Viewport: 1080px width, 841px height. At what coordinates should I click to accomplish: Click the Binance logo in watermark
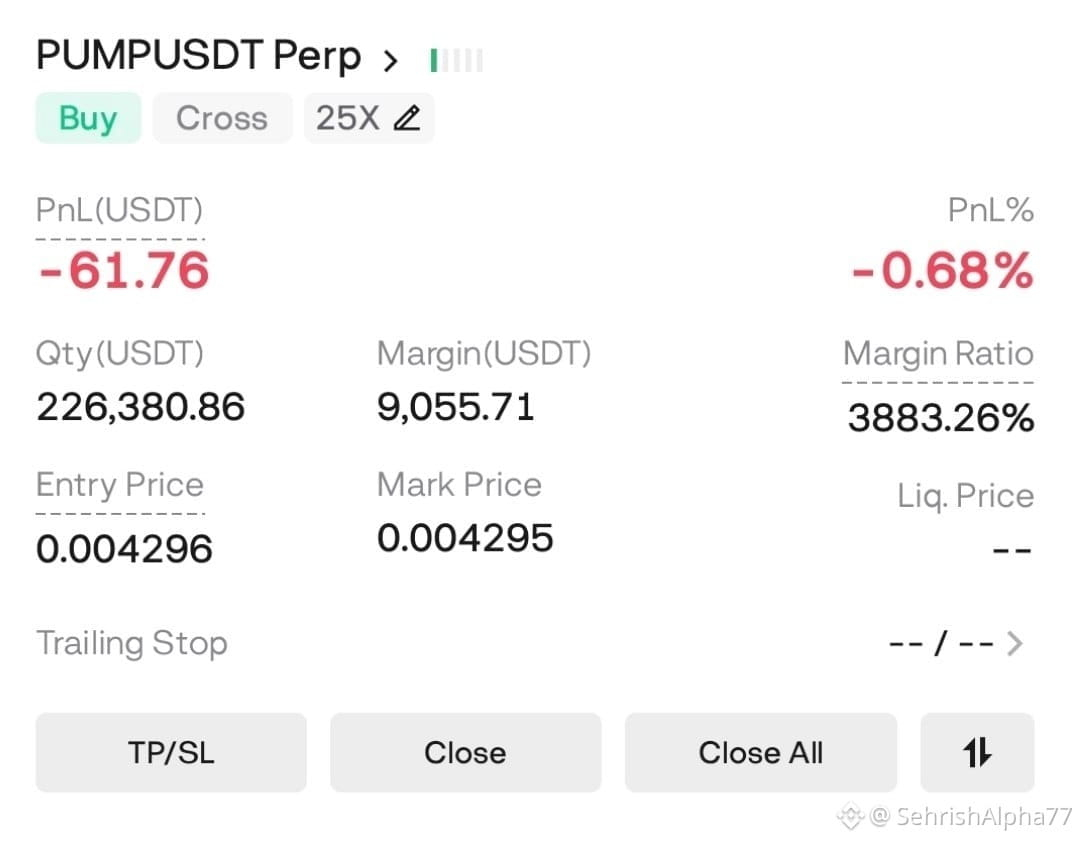(x=851, y=816)
